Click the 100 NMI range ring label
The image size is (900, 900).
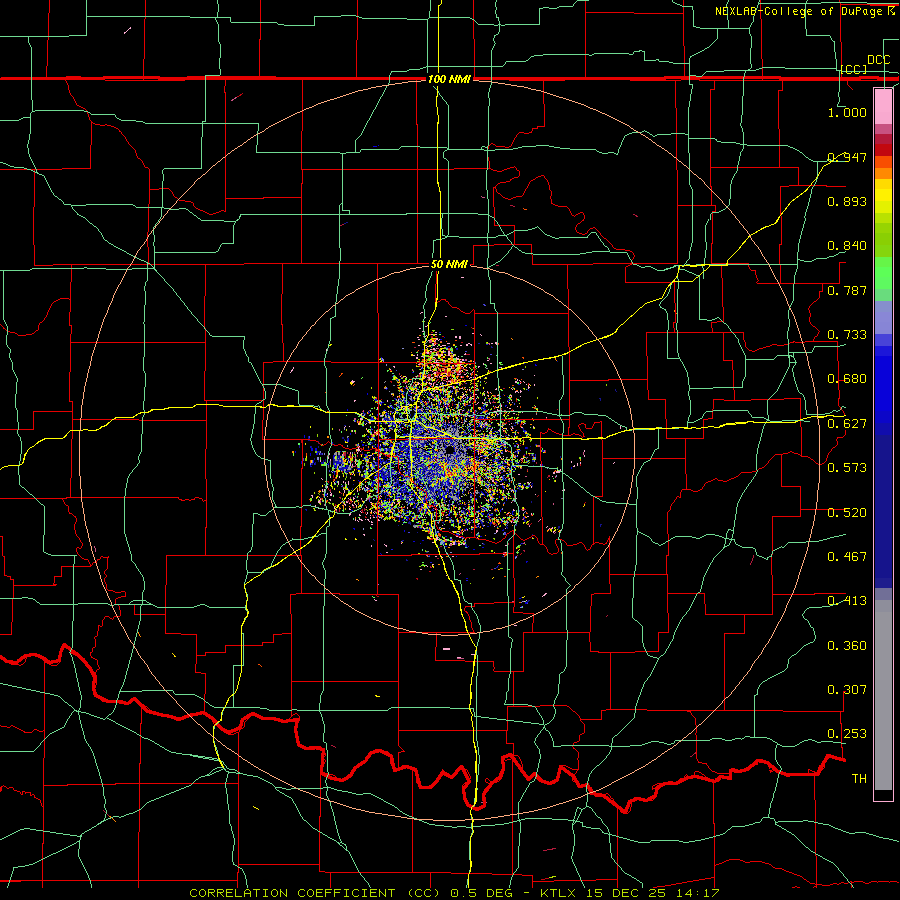click(x=449, y=79)
